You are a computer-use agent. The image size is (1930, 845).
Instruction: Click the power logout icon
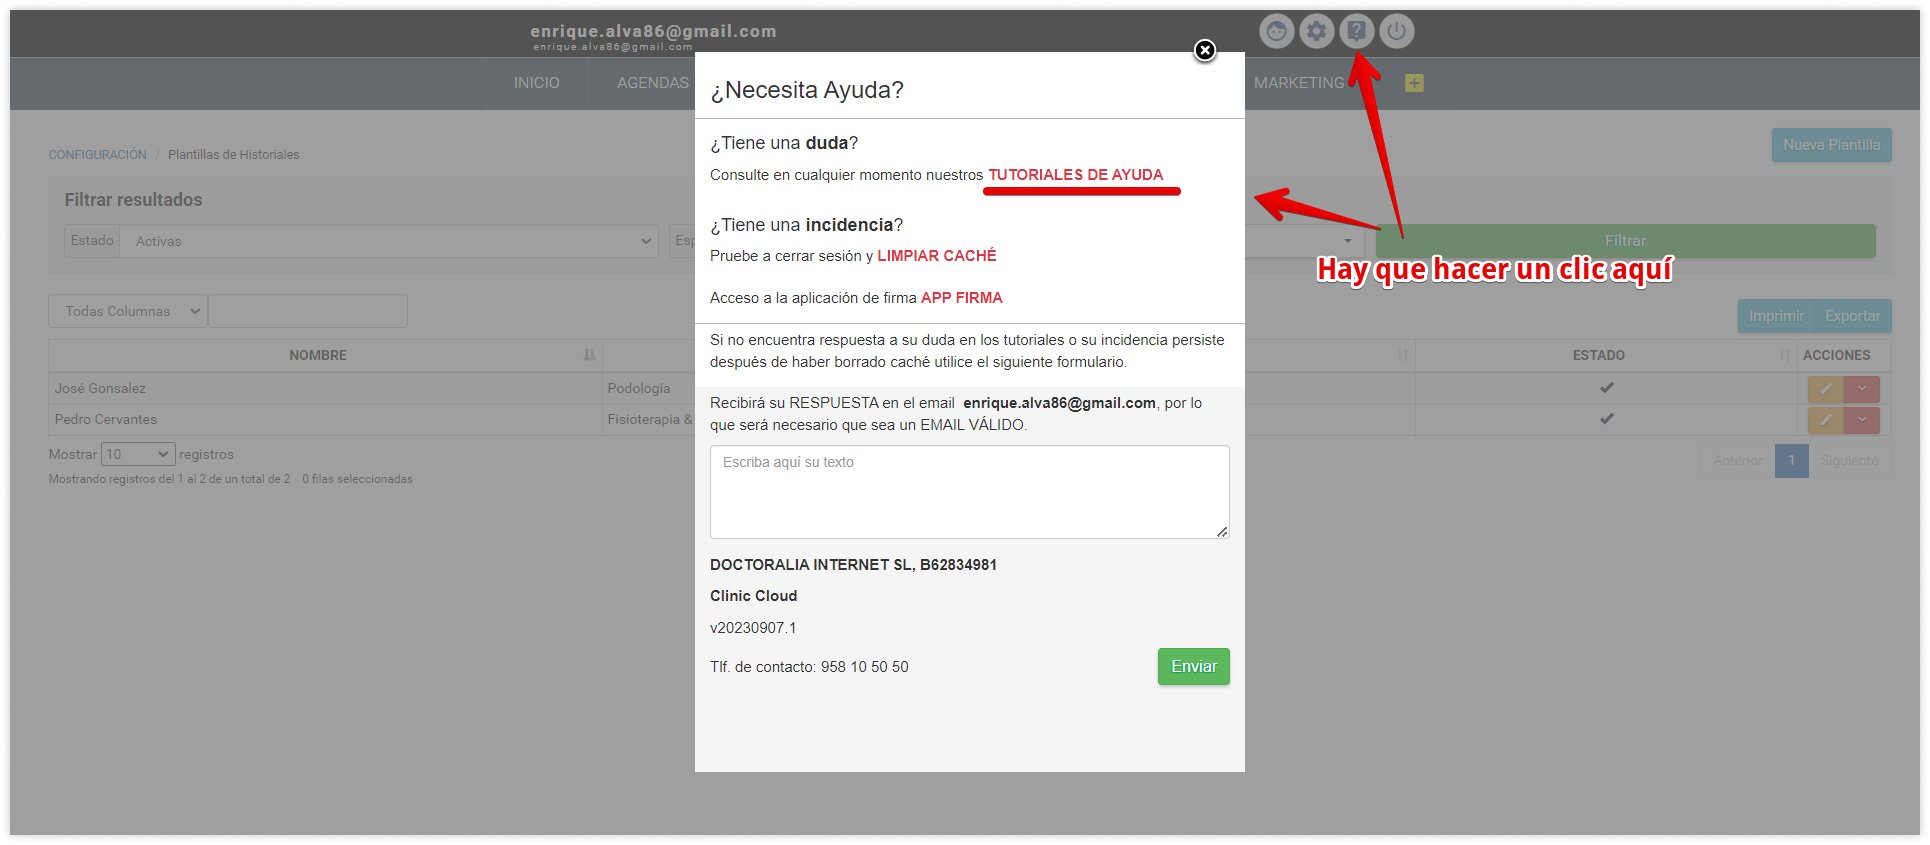tap(1397, 32)
